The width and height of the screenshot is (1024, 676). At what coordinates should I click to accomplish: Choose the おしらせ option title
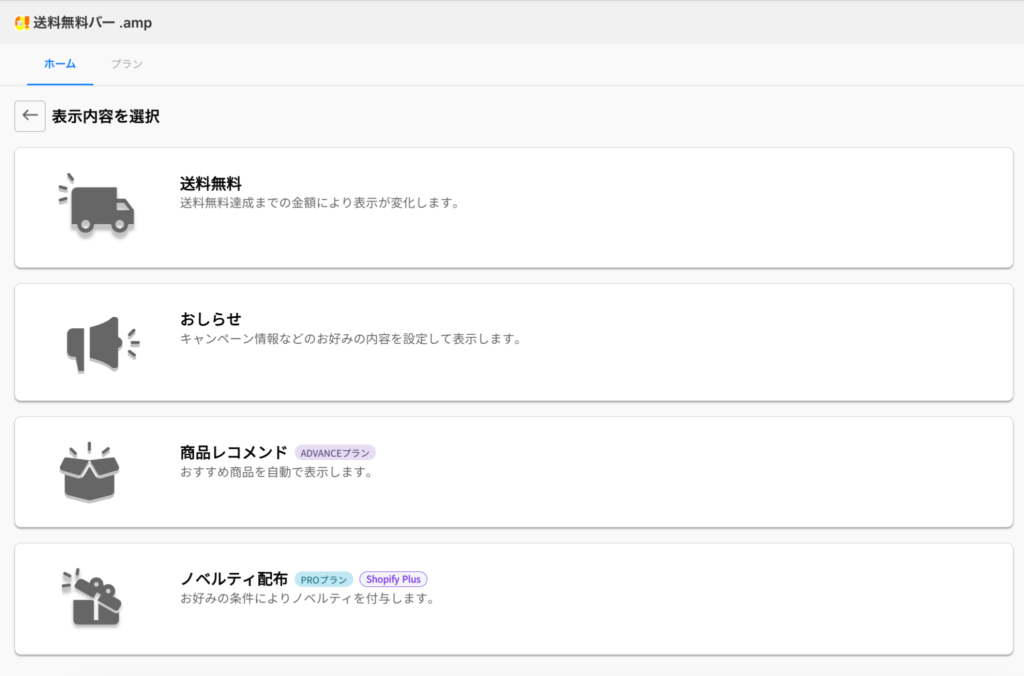coord(211,319)
